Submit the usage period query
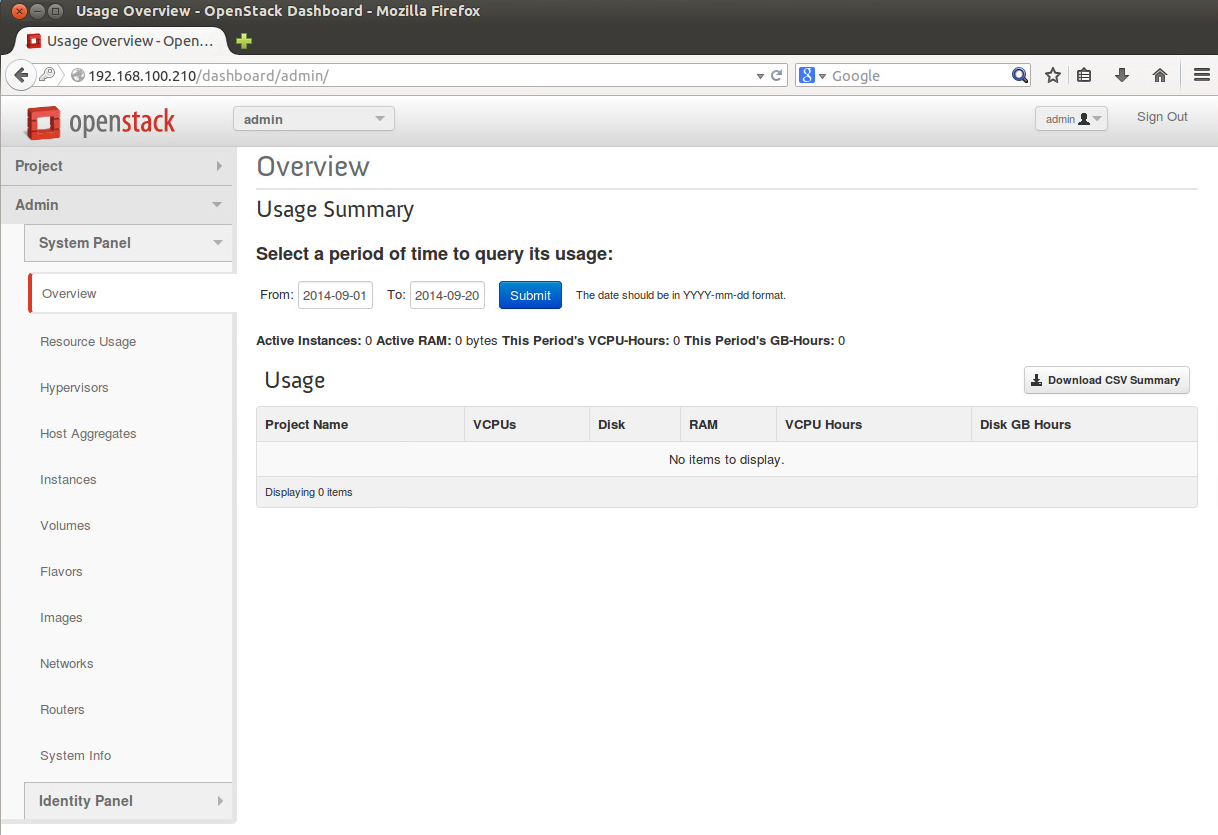The height and width of the screenshot is (835, 1218). click(530, 295)
